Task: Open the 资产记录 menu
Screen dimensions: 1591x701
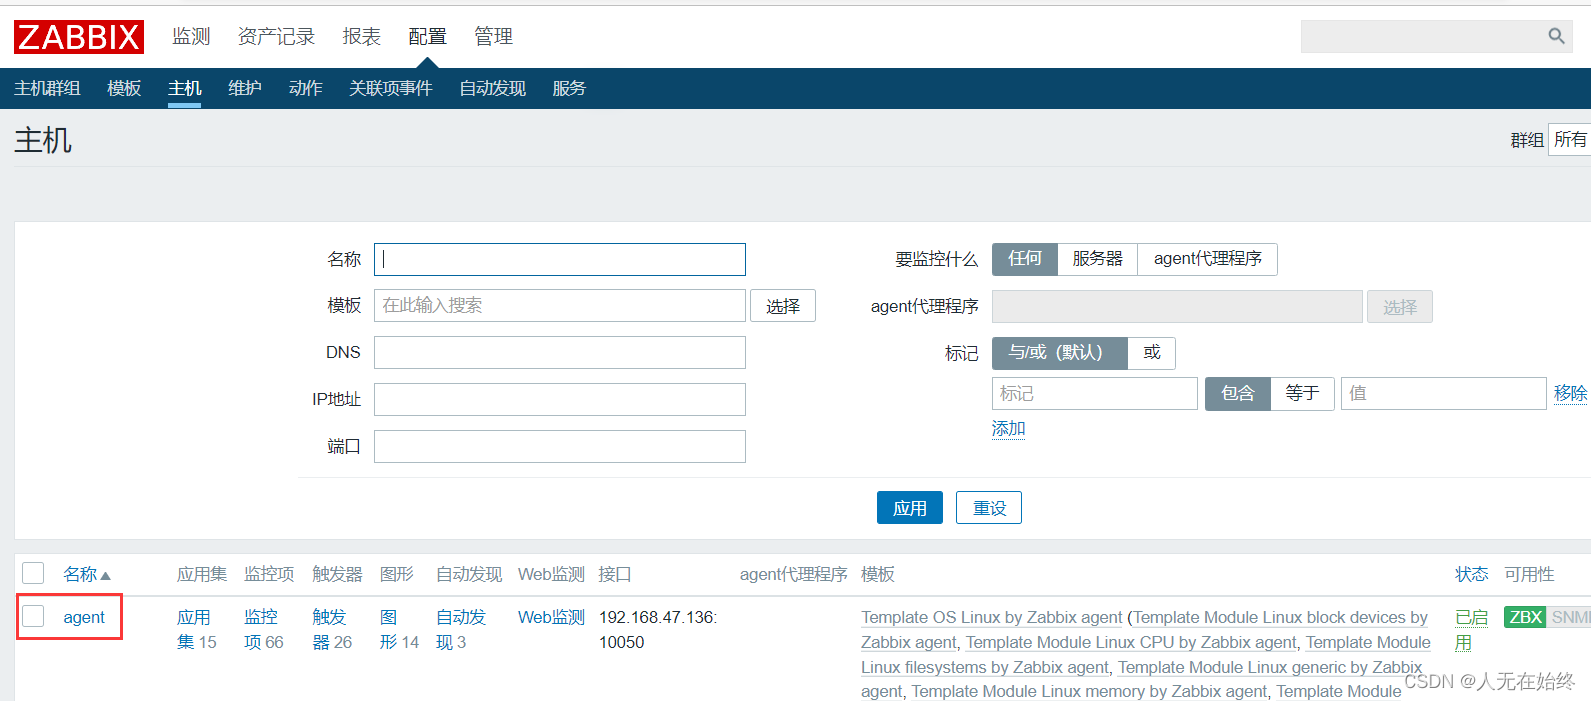Action: tap(276, 36)
